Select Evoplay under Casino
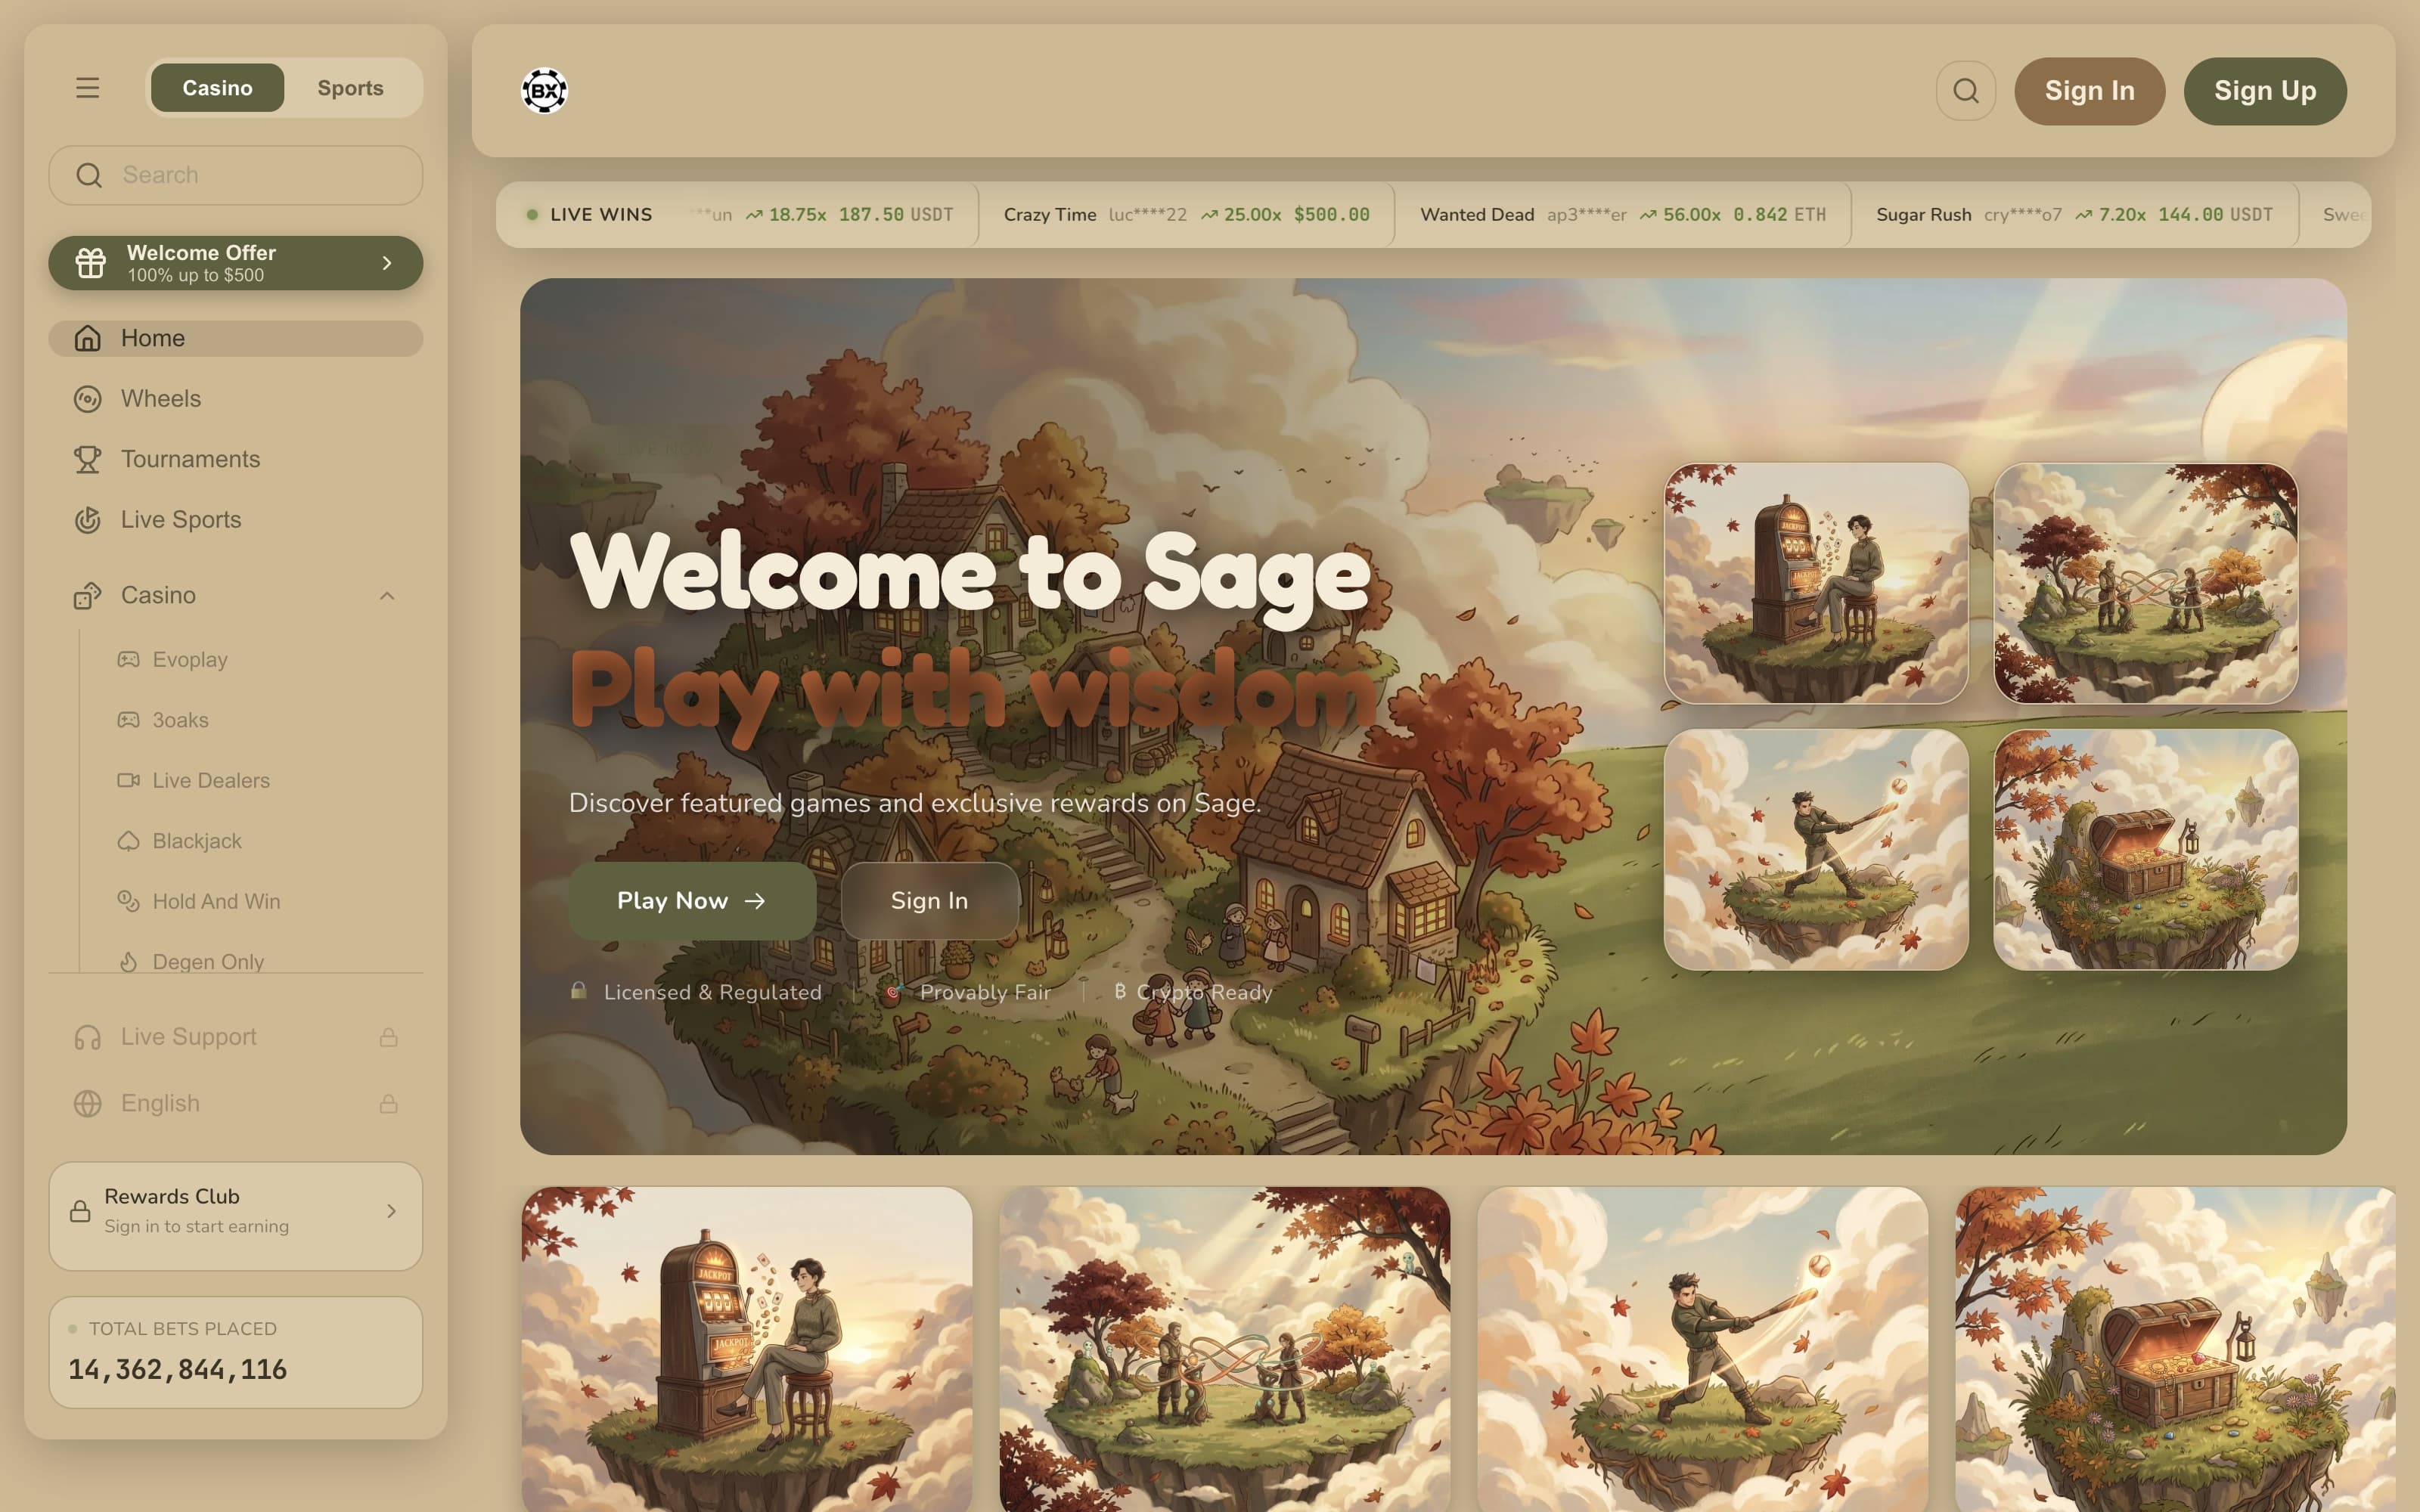This screenshot has height=1512, width=2420. pos(190,659)
